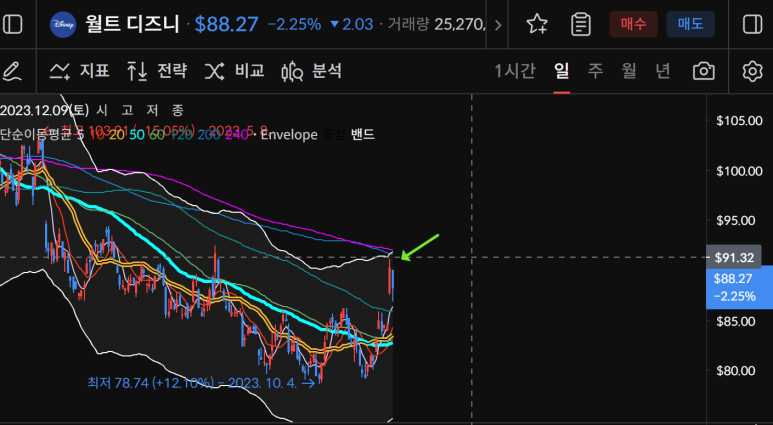Click the 2023.12.09(토) date label
This screenshot has width=773, height=425.
coord(44,109)
